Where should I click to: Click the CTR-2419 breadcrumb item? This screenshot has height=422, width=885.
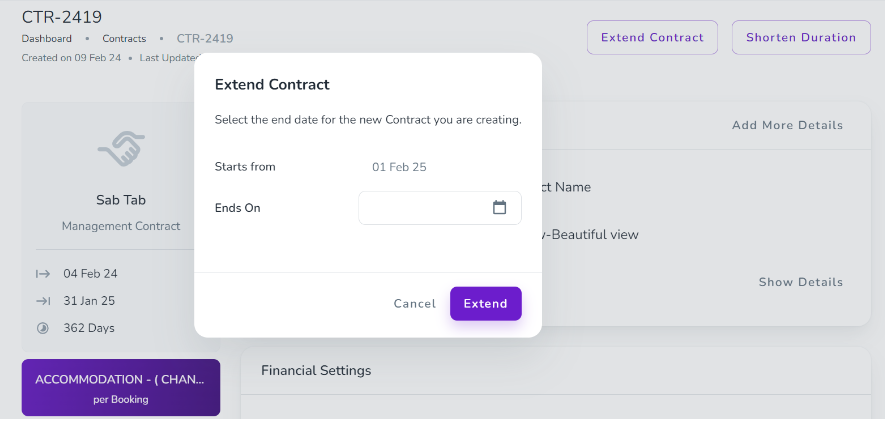coord(205,39)
